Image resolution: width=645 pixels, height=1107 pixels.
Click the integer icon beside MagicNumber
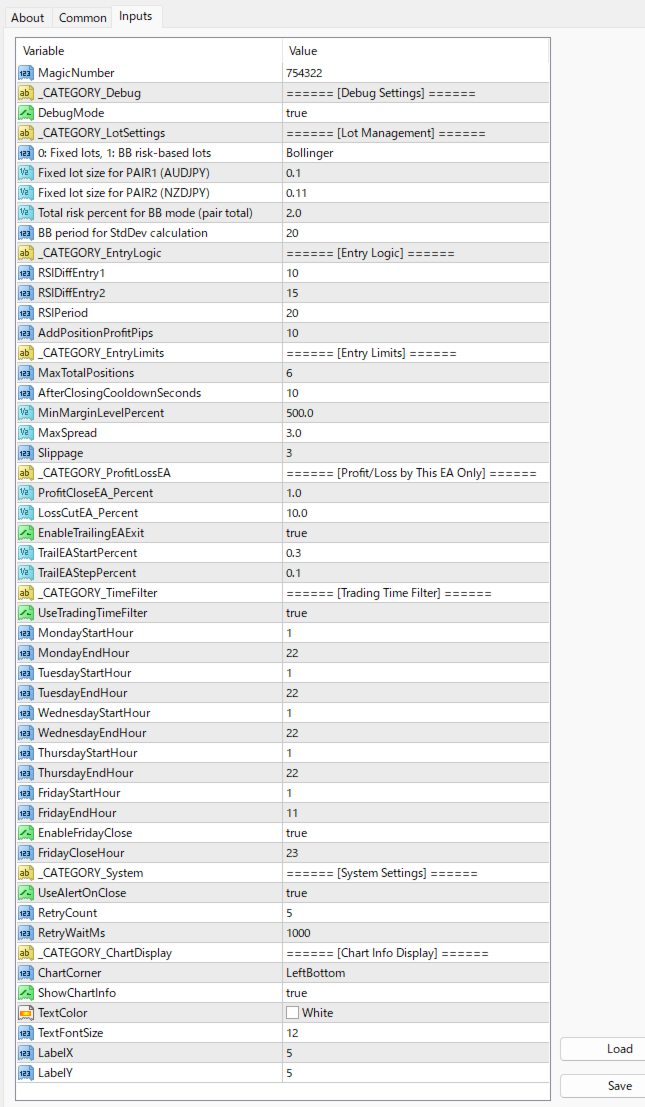[26, 73]
